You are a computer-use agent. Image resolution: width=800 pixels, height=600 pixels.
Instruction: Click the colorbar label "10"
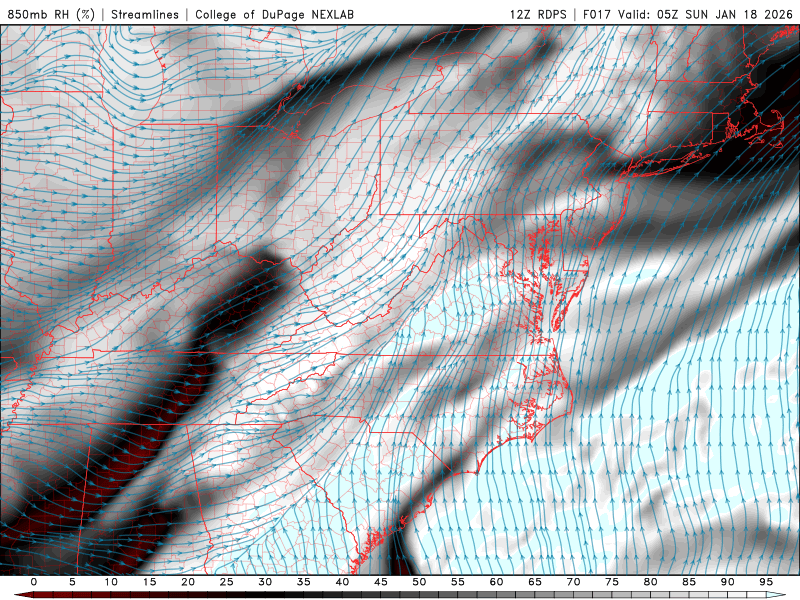pos(111,582)
